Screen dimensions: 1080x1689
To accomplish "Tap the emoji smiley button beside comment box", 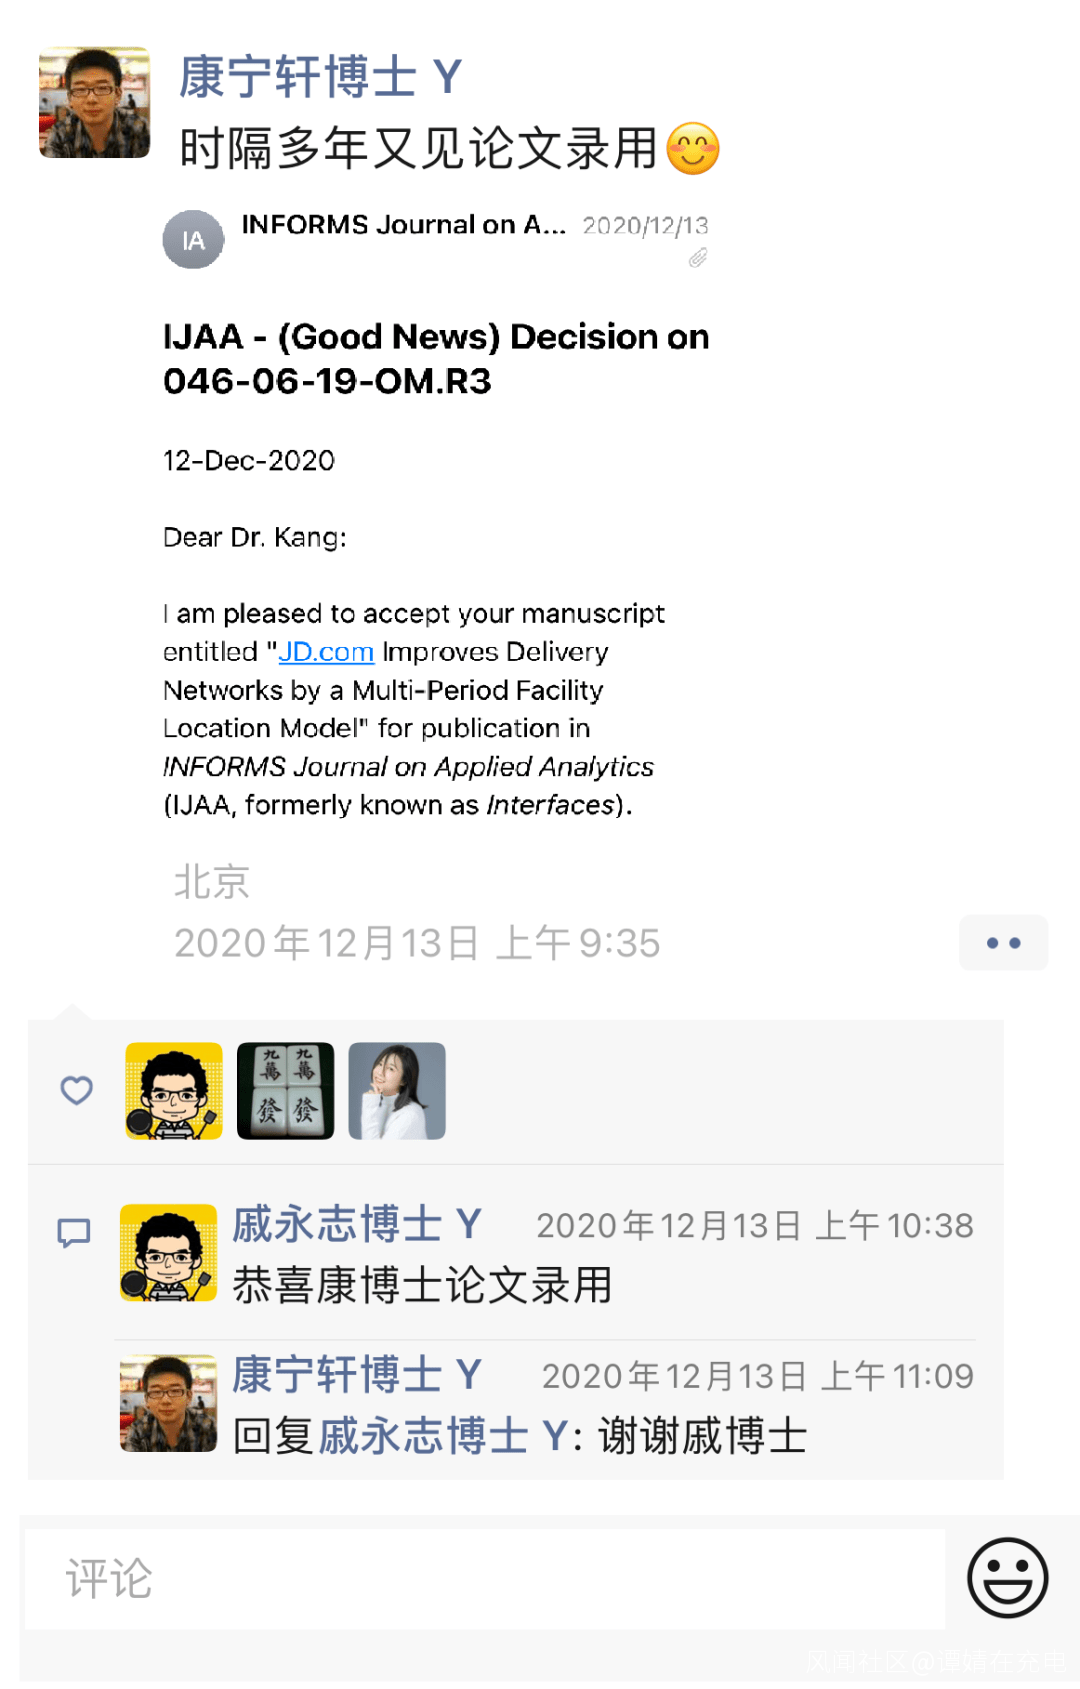I will [x=1007, y=1577].
